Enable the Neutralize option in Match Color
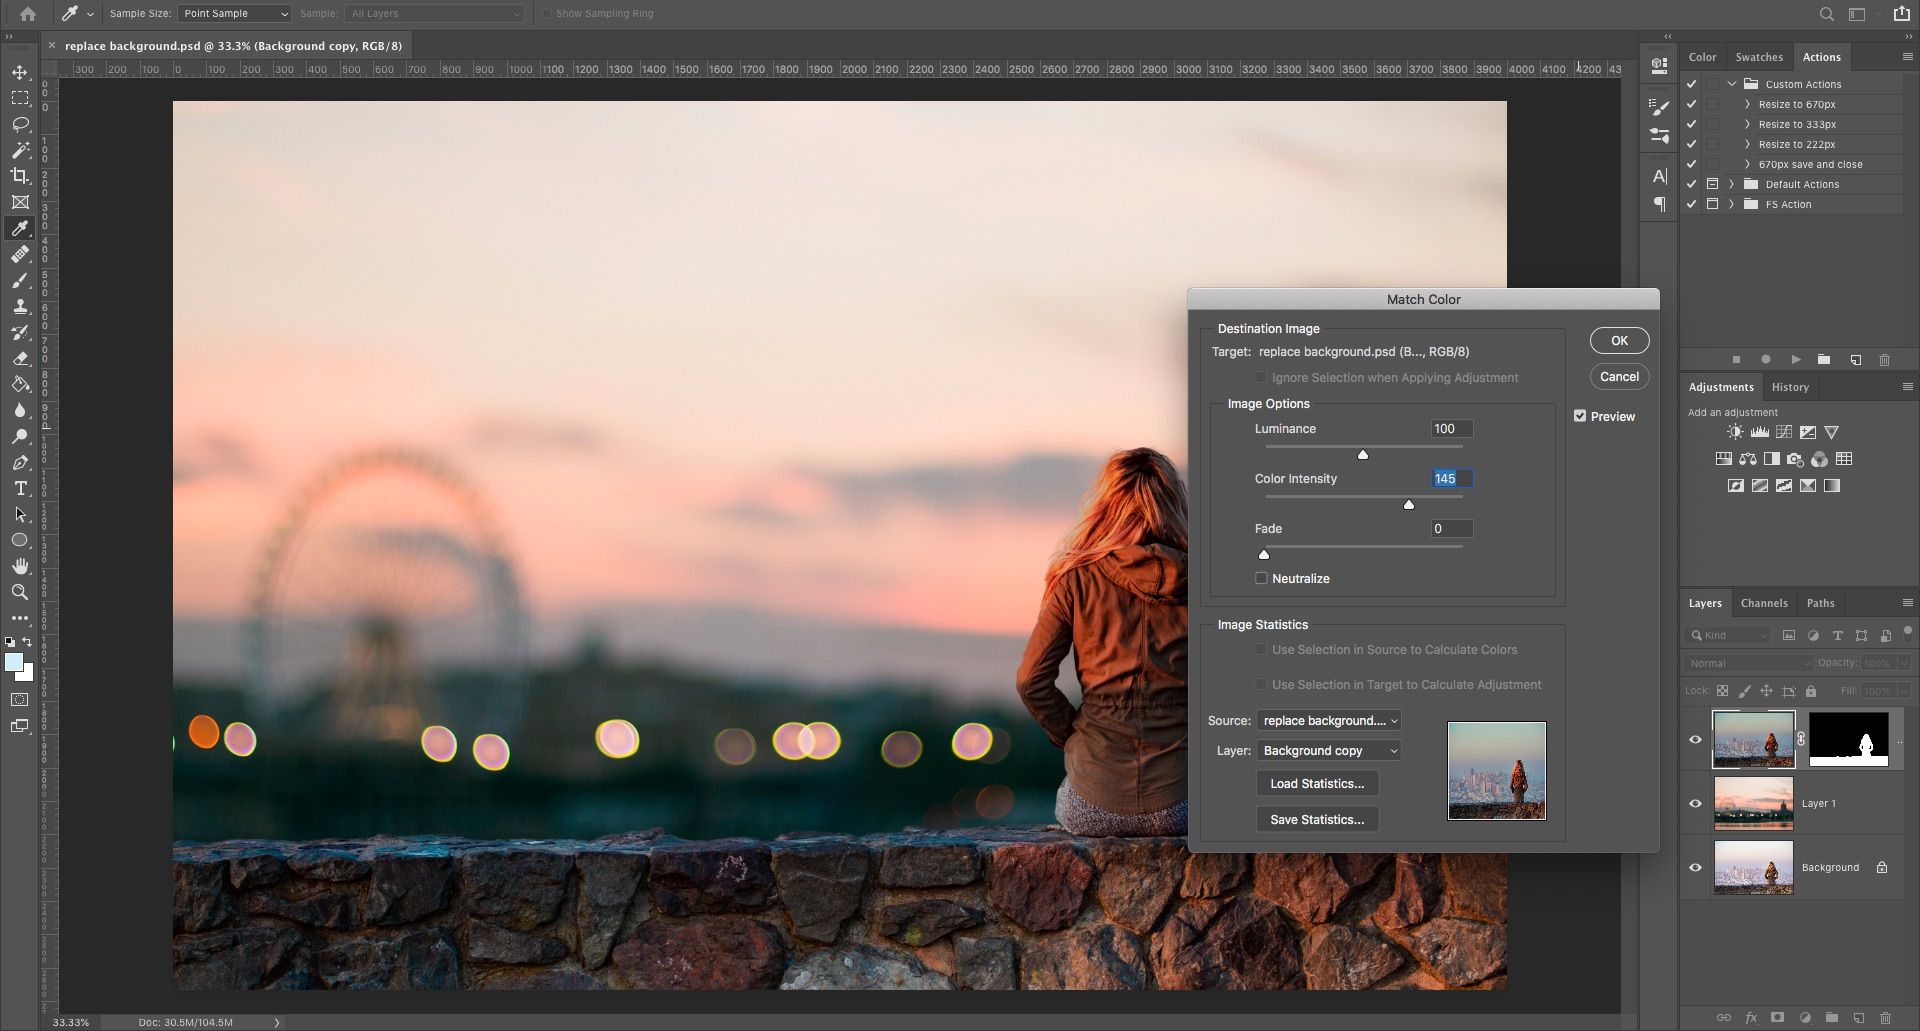The width and height of the screenshot is (1920, 1031). point(1261,578)
